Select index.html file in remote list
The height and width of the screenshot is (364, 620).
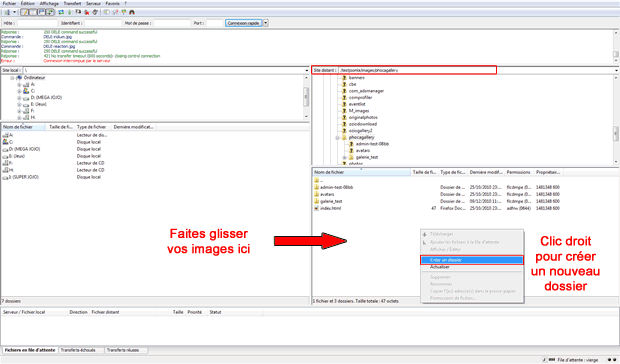(330, 208)
